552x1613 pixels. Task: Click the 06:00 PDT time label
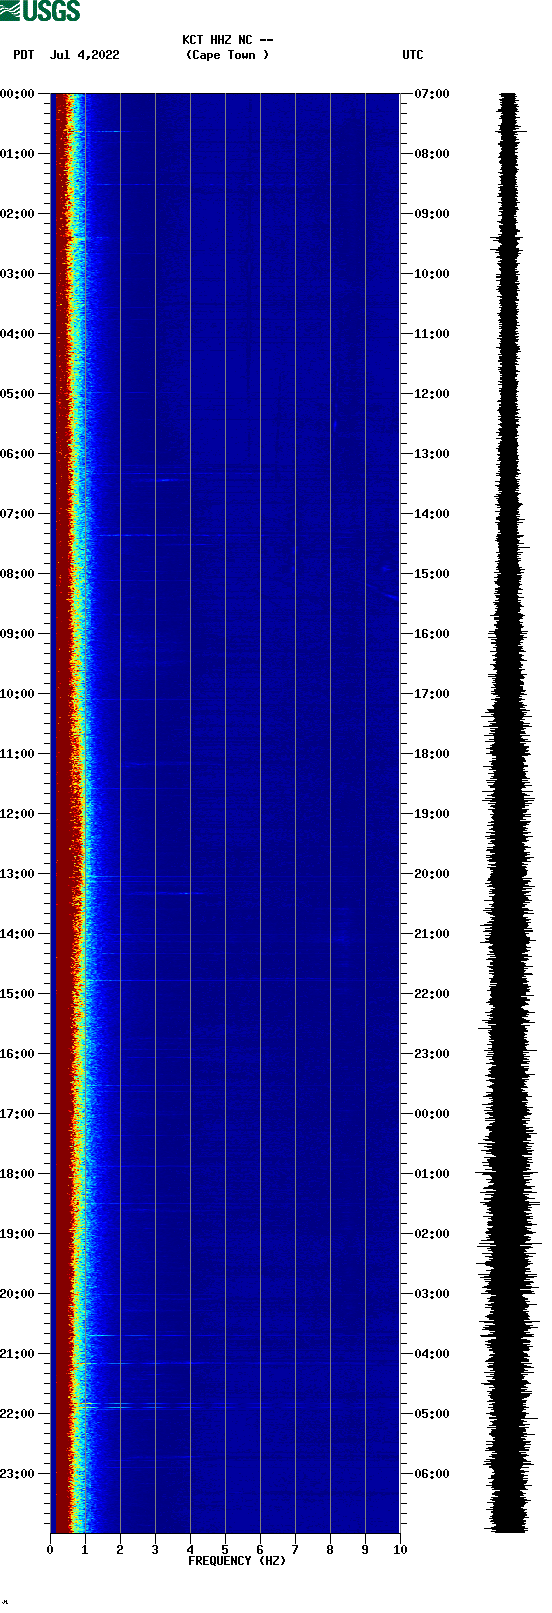tap(18, 454)
